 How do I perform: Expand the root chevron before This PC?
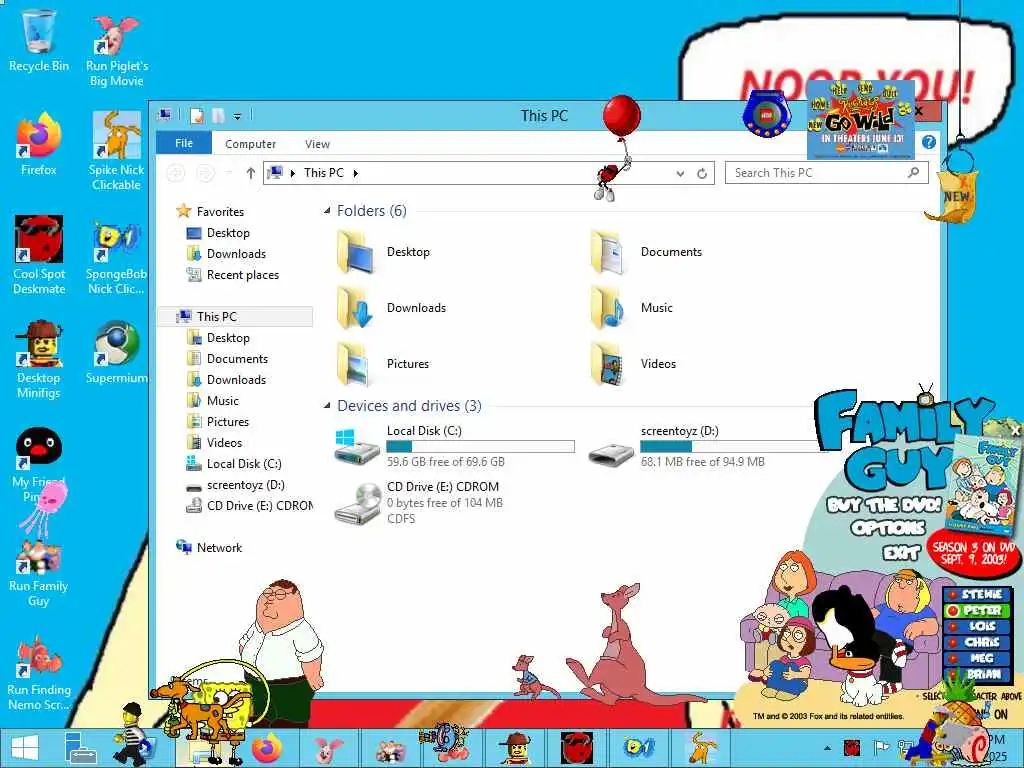click(293, 173)
